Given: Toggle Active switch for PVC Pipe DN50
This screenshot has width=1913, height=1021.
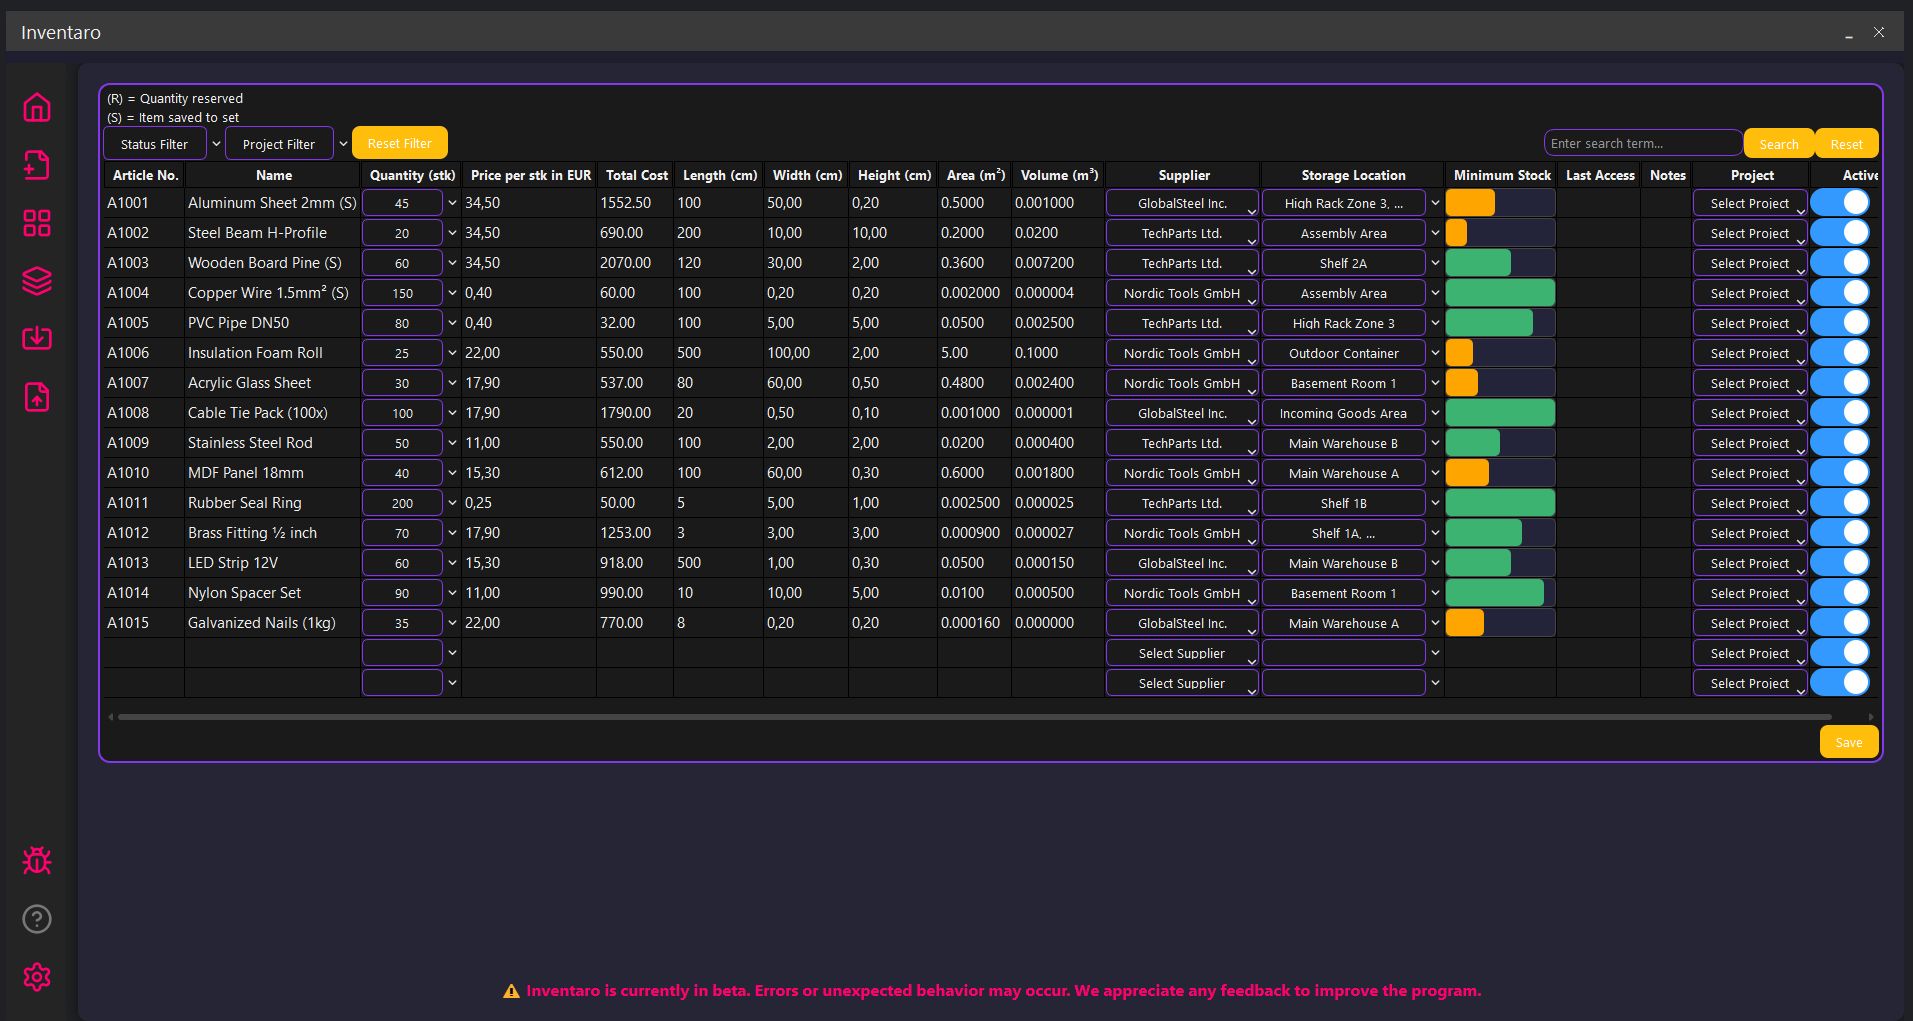Looking at the screenshot, I should point(1841,322).
